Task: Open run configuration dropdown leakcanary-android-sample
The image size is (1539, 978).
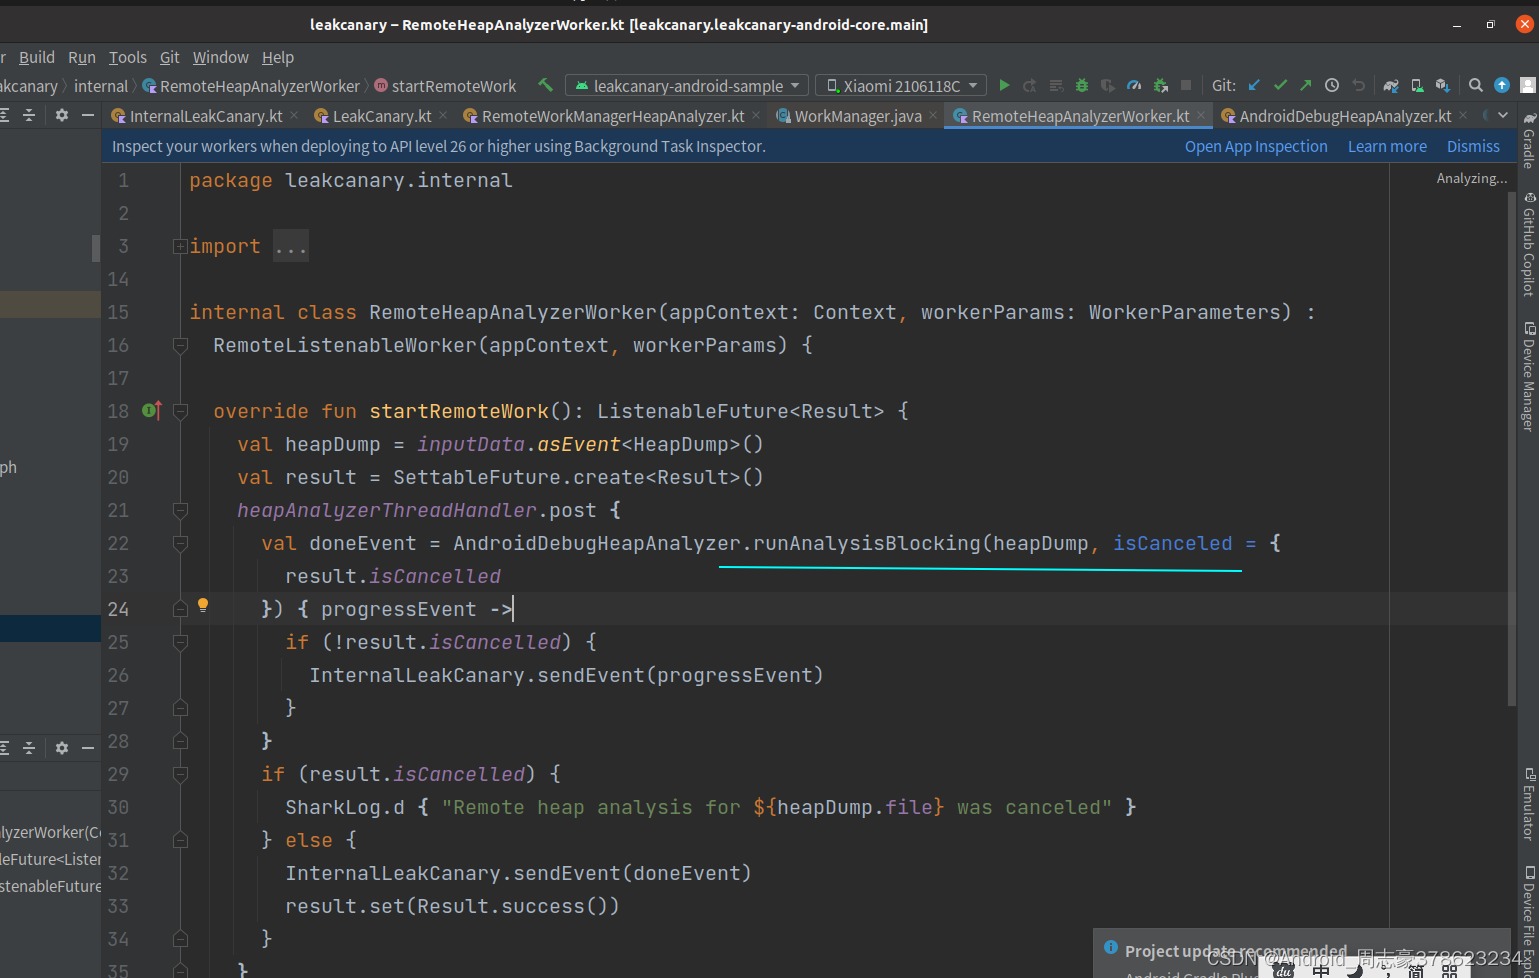Action: (686, 86)
